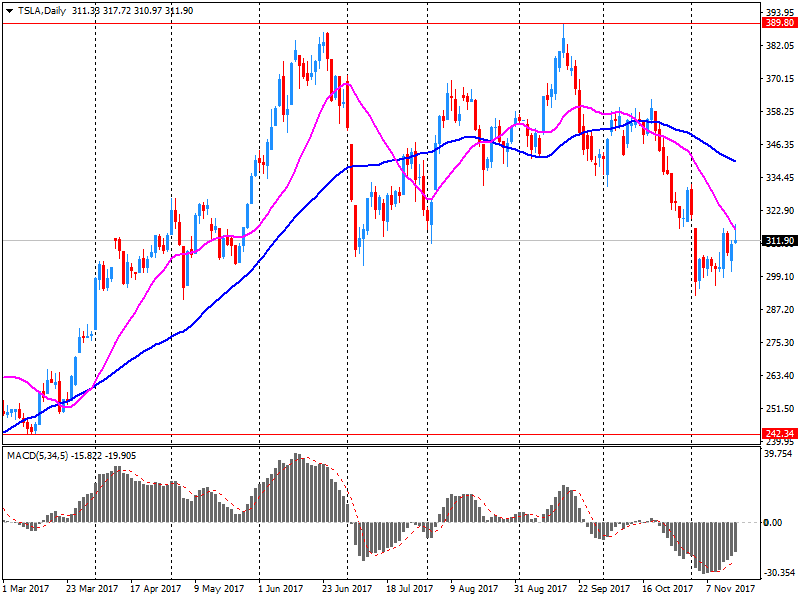This screenshot has width=800, height=600.
Task: Click the 382.05 price axis value
Action: coord(781,46)
